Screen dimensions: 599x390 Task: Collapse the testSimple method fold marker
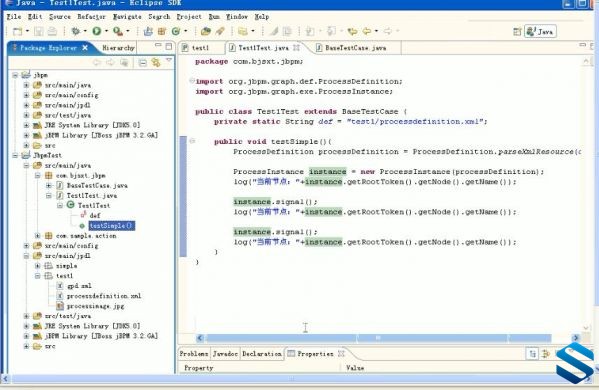point(192,141)
